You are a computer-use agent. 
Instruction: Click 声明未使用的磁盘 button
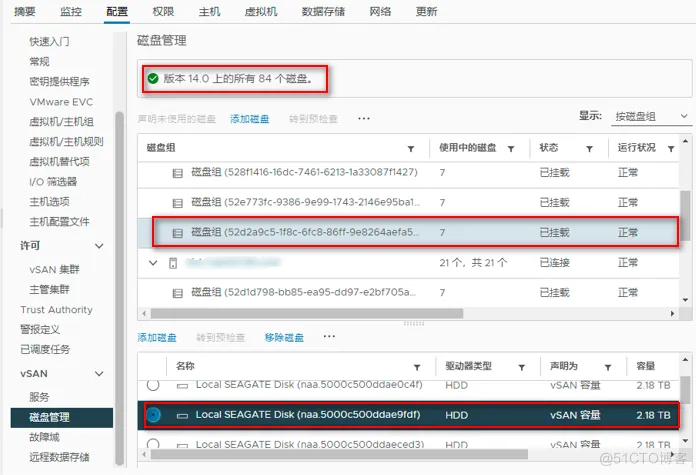[x=177, y=119]
